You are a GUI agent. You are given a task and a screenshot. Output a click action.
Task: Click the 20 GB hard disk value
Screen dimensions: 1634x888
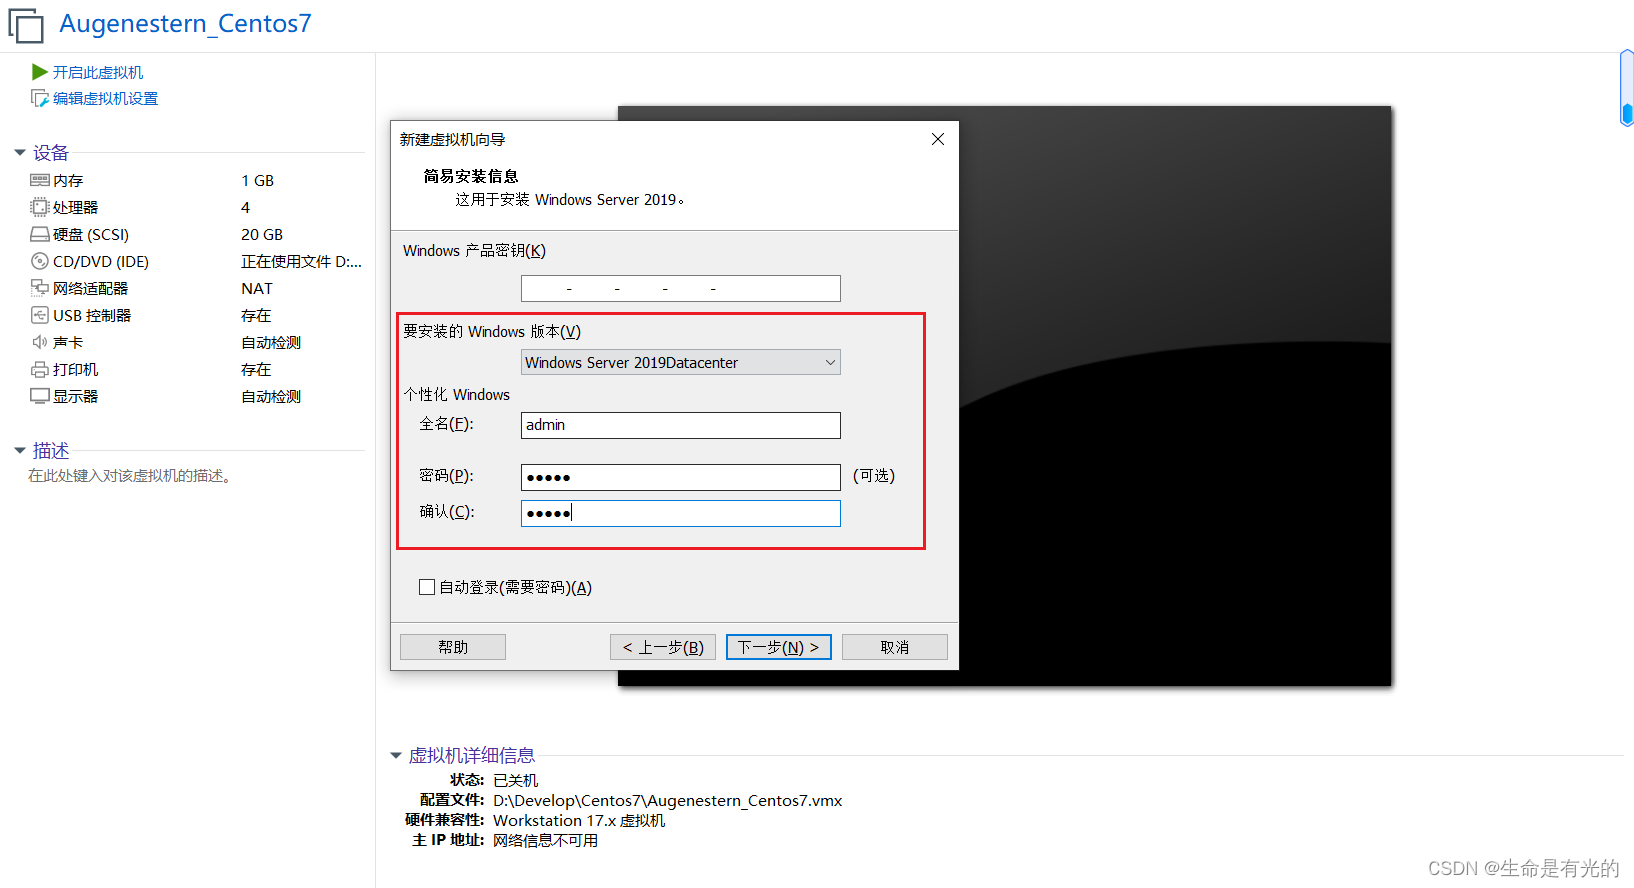262,234
